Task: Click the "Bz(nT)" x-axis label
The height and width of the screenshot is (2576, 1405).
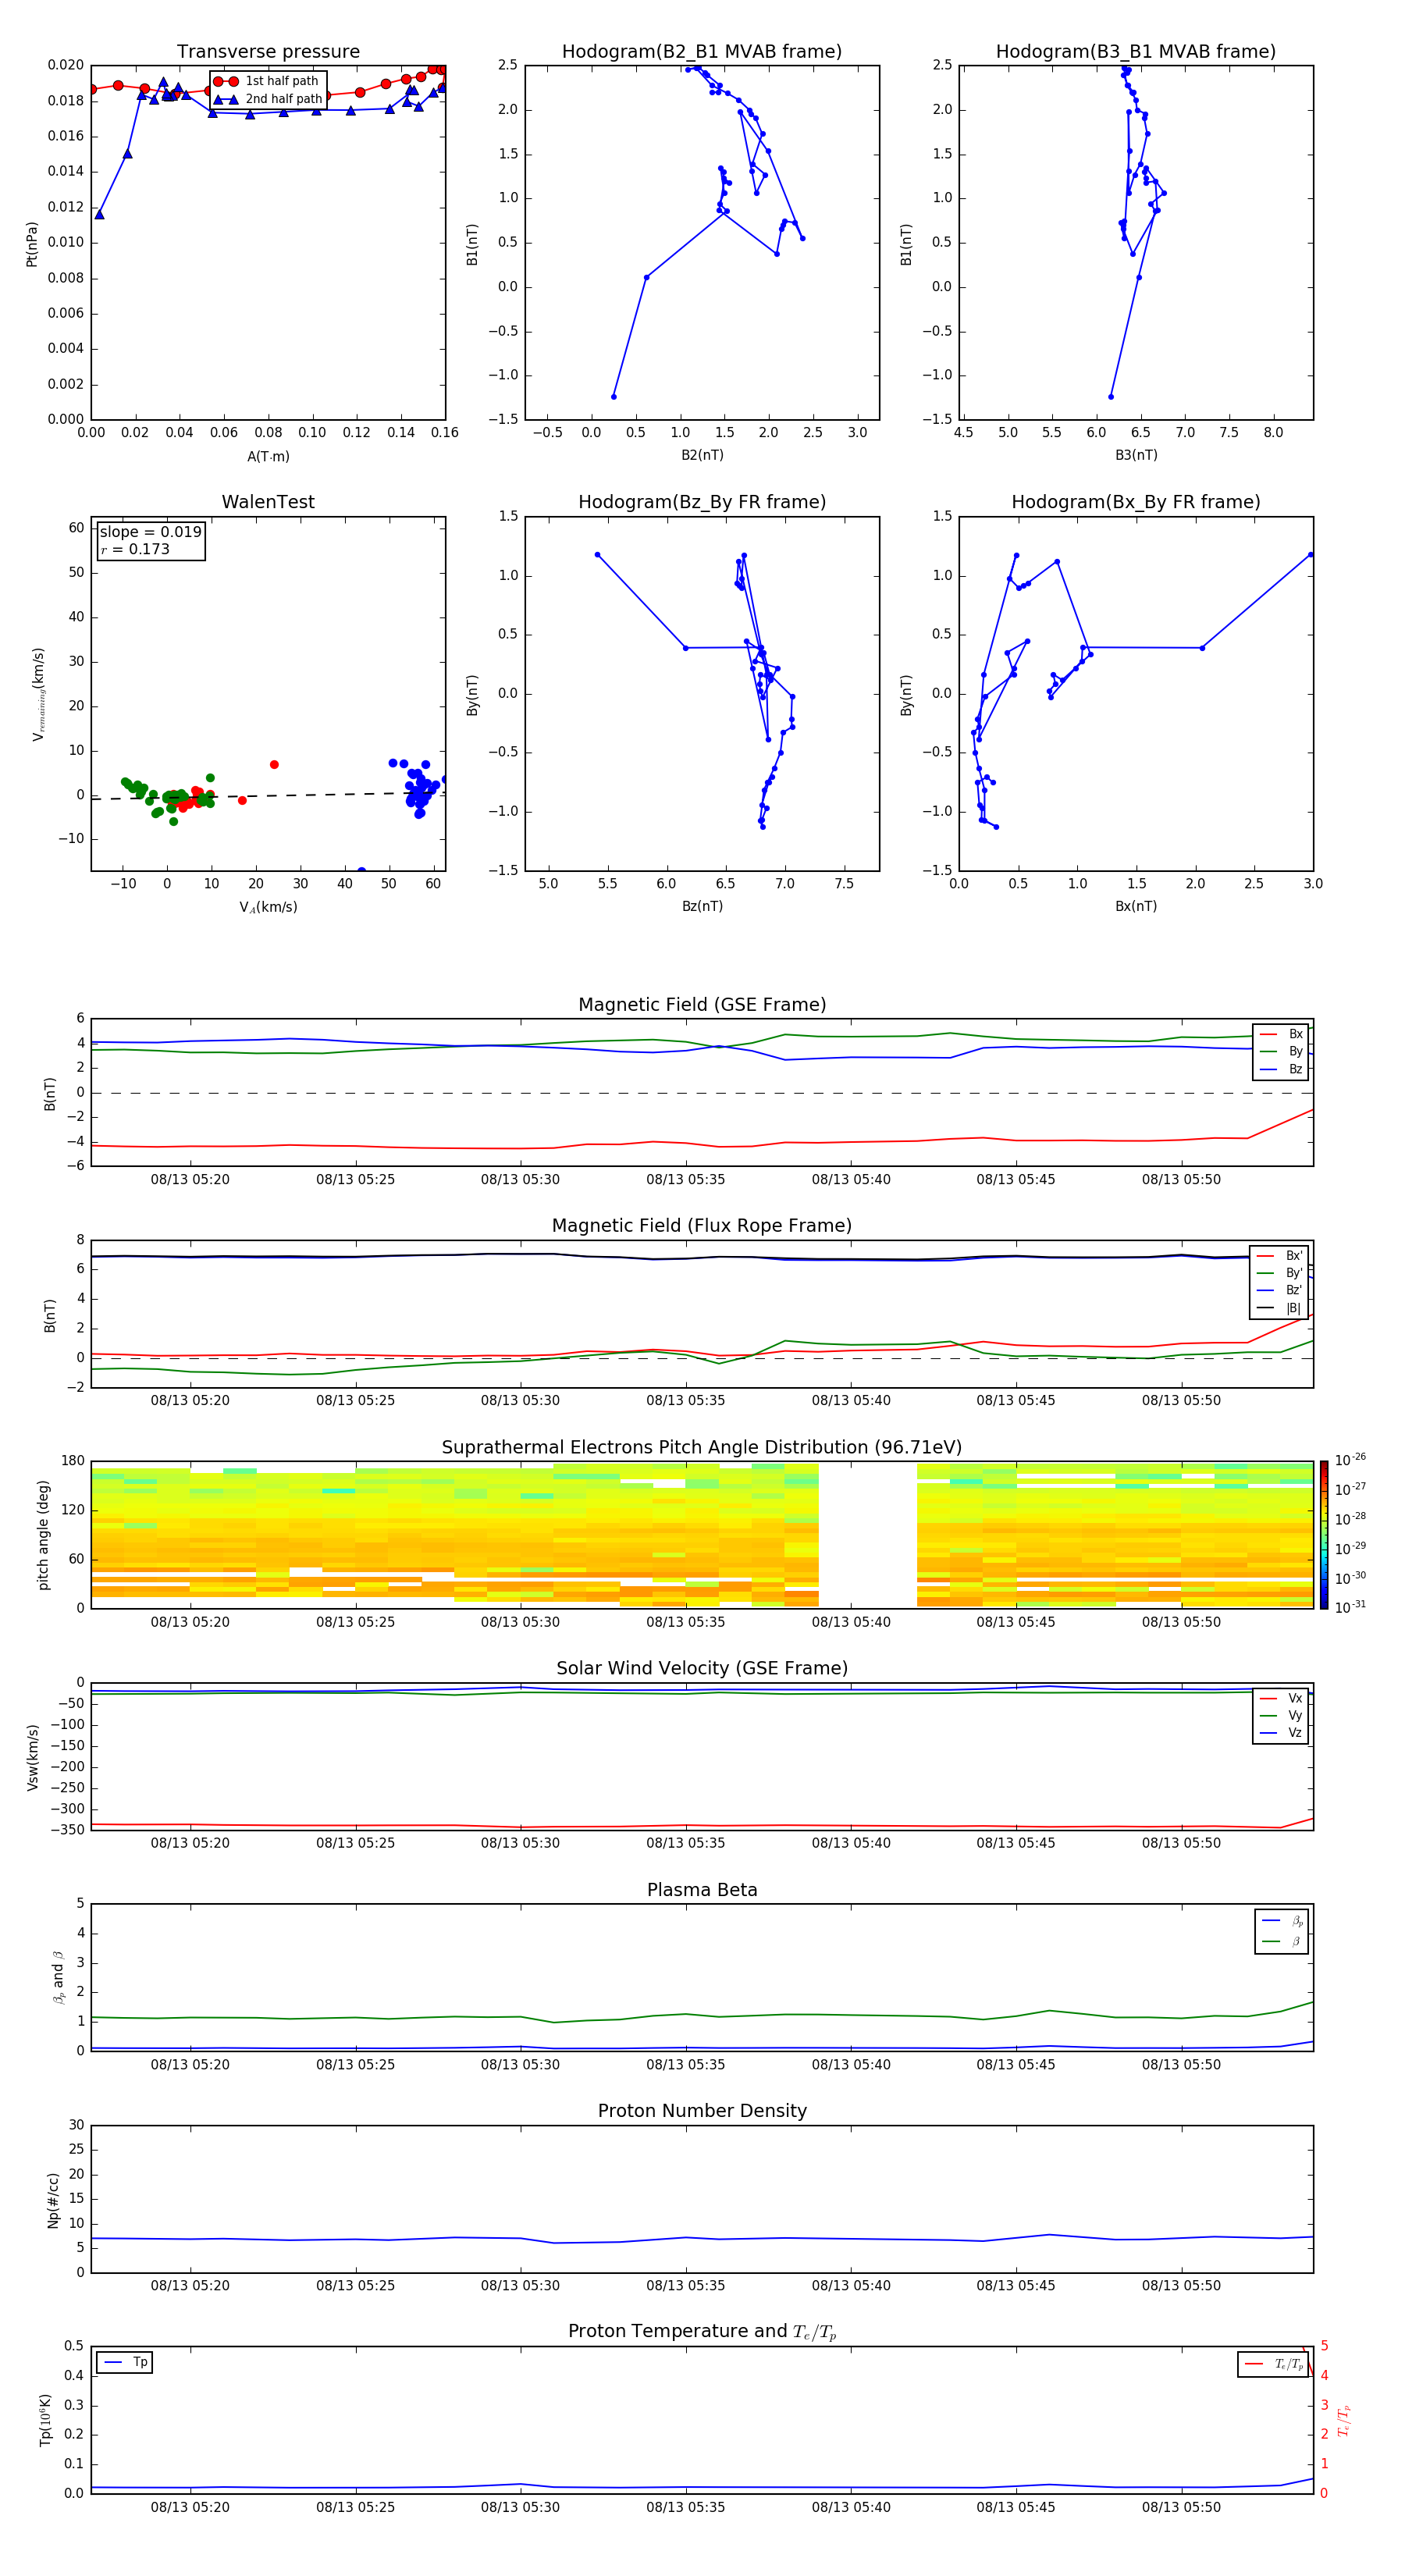Action: coord(702,906)
